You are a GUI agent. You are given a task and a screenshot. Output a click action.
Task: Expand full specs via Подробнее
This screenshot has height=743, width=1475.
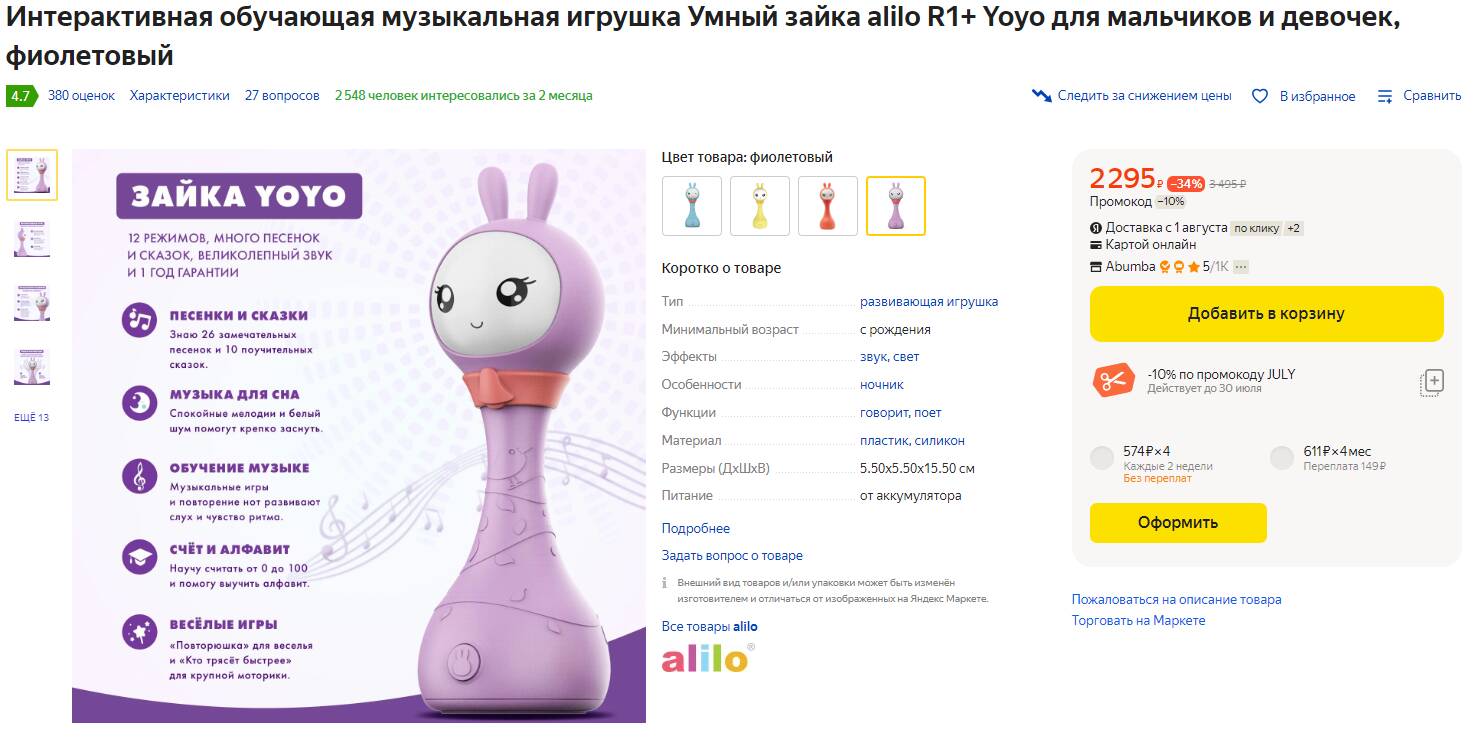click(x=696, y=528)
